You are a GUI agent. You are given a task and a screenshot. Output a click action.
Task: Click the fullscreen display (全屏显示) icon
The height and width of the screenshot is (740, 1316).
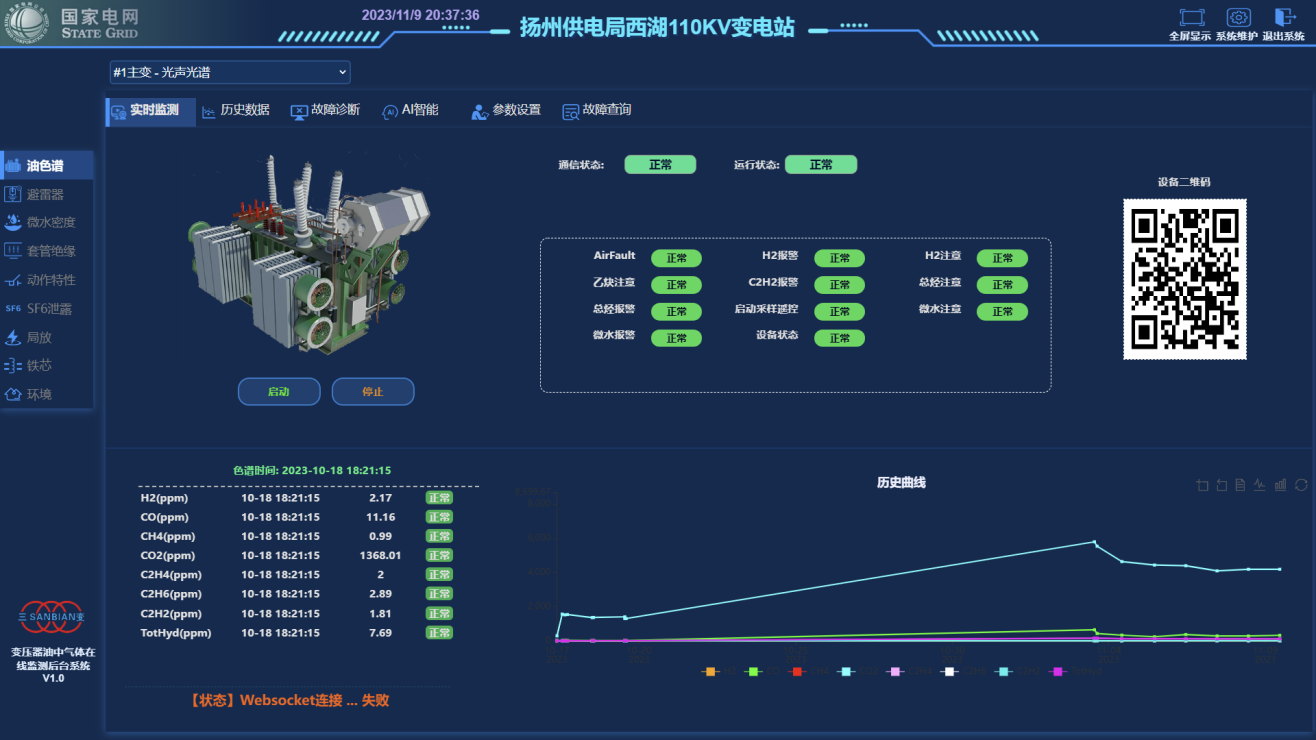[x=1192, y=18]
